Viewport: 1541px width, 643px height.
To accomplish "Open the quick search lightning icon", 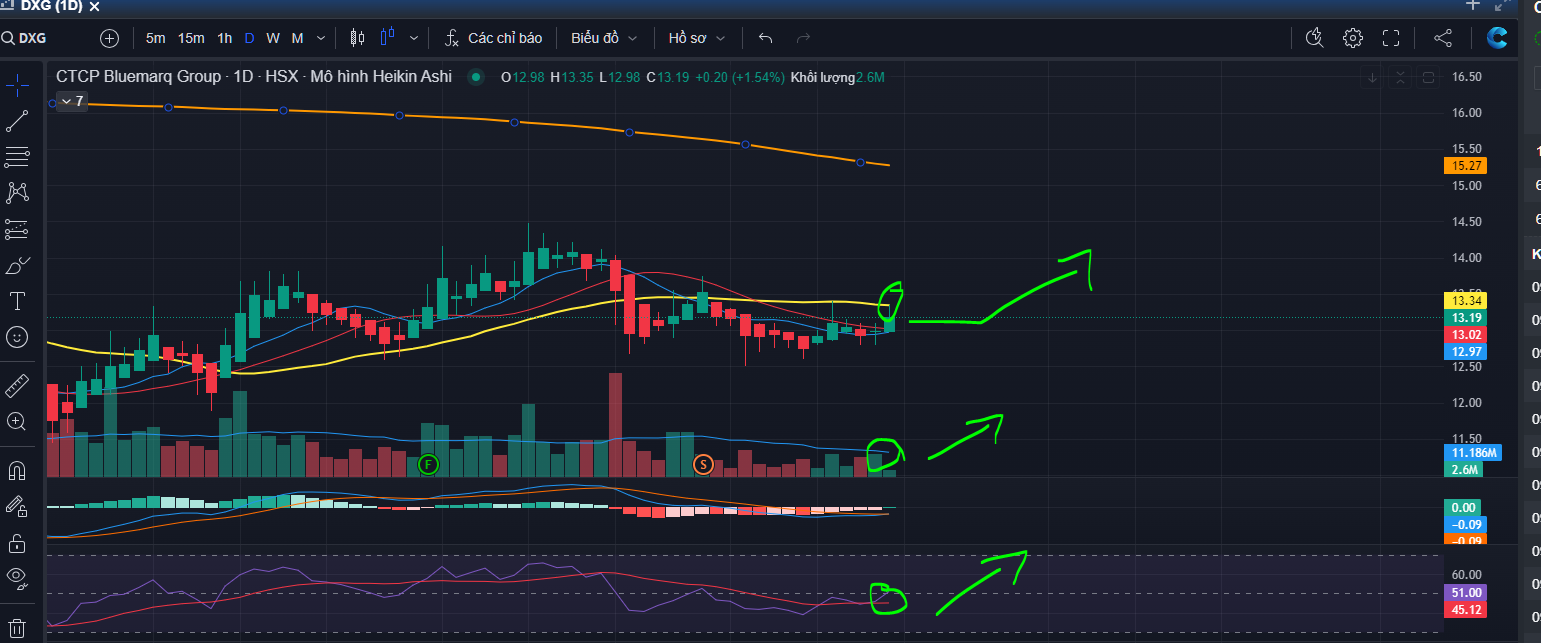I will (x=1315, y=38).
